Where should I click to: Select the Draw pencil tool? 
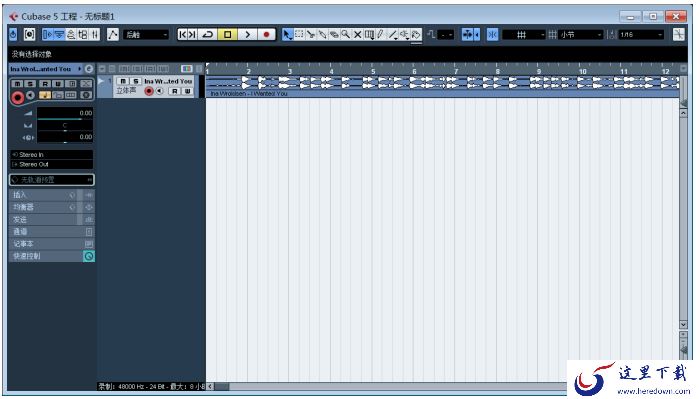coord(380,34)
